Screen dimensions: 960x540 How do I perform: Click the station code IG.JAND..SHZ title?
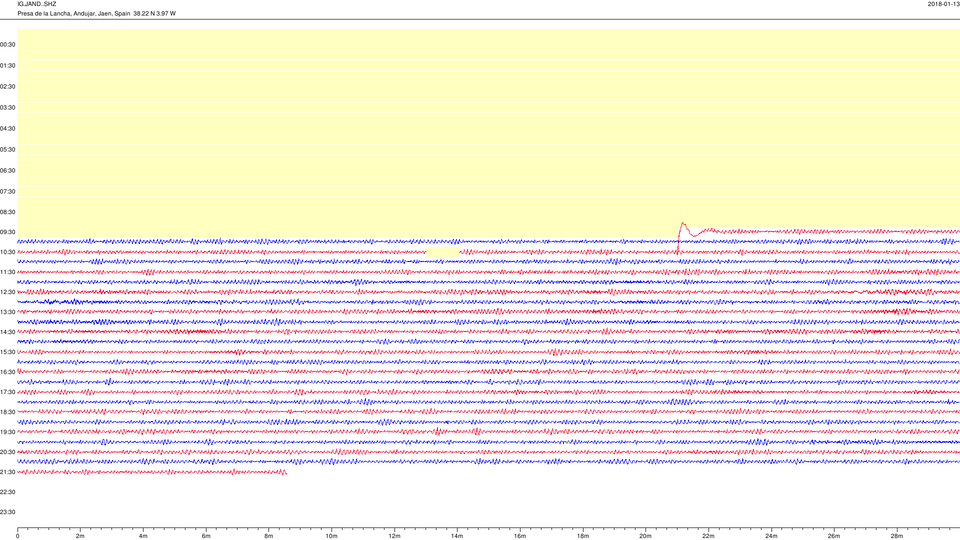tap(37, 4)
